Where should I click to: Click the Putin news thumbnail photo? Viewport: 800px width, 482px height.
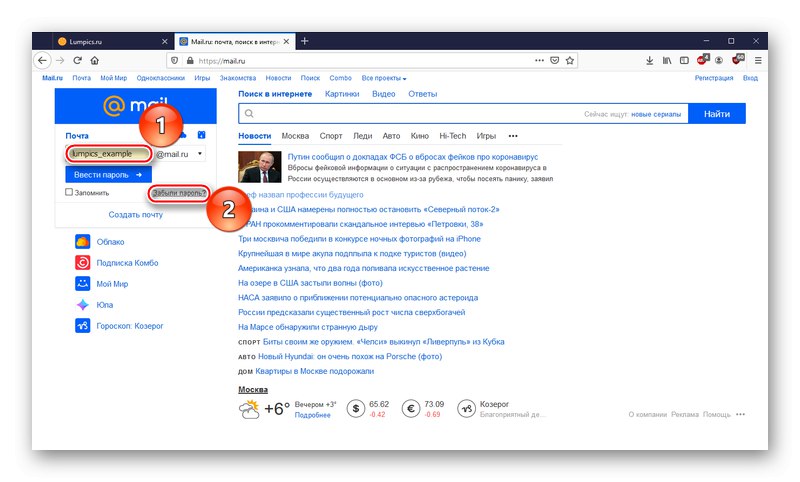(x=260, y=167)
